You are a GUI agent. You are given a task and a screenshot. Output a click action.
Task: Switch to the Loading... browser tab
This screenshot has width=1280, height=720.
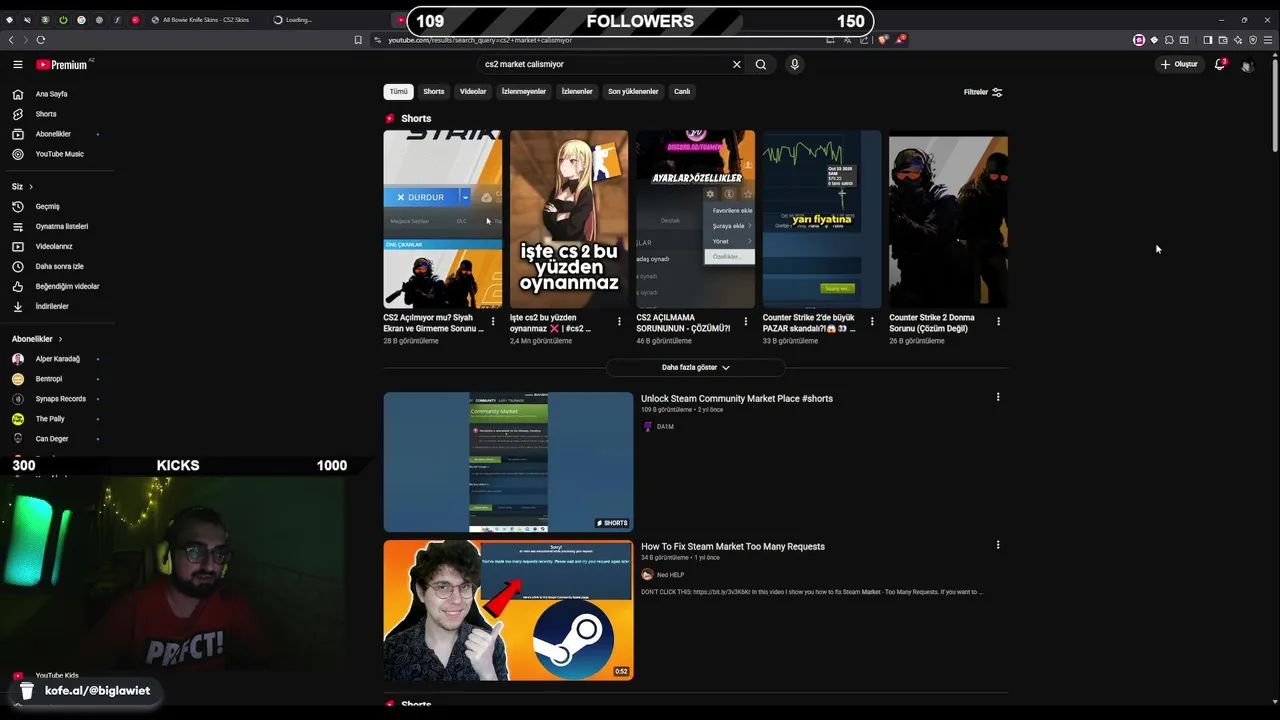(298, 20)
